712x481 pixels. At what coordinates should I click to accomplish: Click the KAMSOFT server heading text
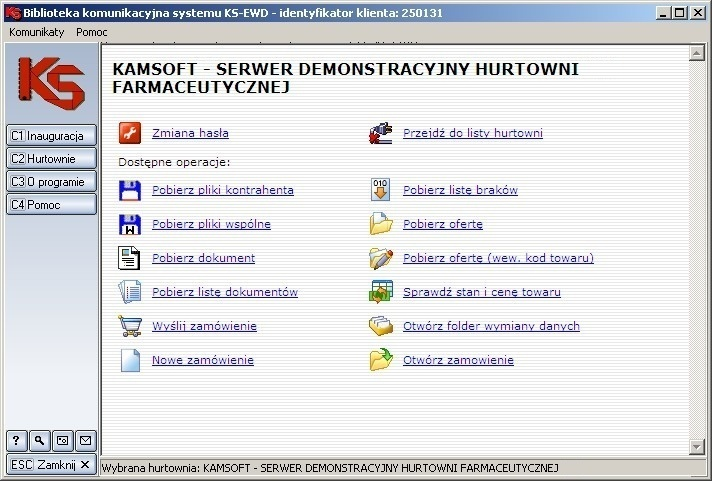tap(346, 78)
